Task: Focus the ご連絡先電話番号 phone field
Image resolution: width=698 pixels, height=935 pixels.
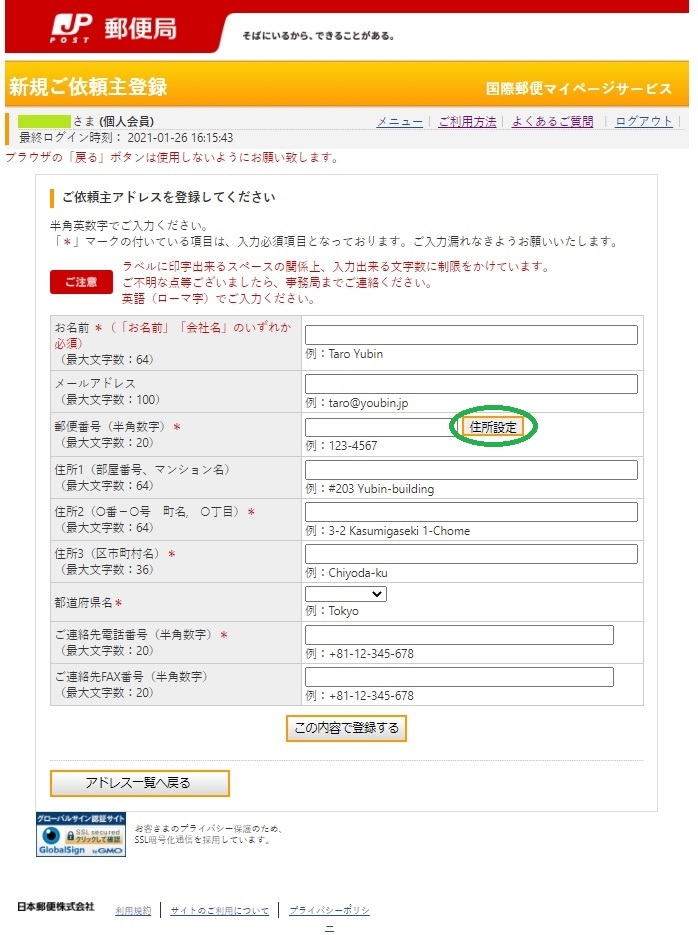Action: 459,634
